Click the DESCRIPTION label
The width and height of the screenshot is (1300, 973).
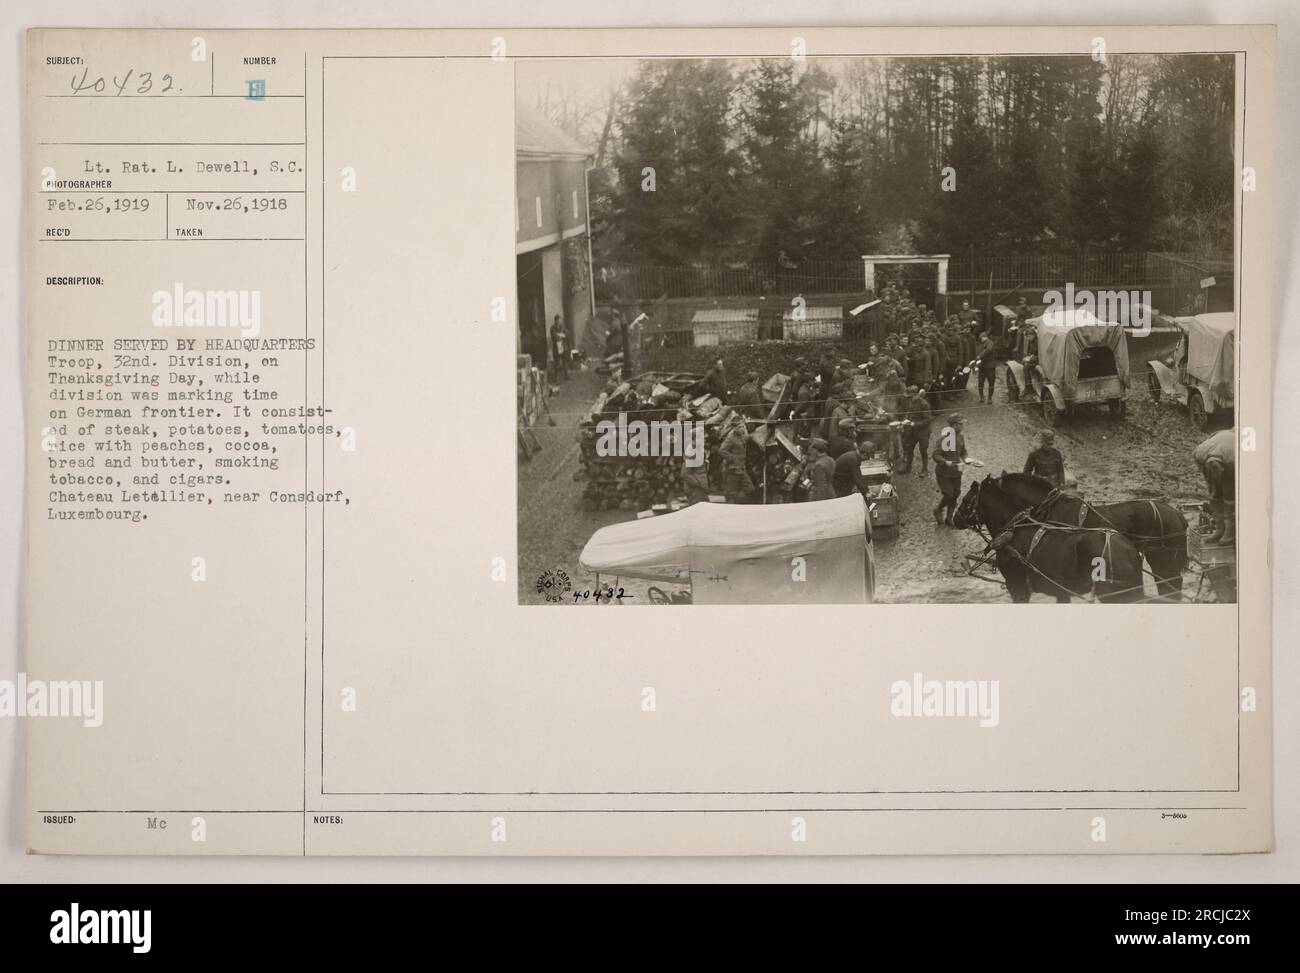point(75,281)
